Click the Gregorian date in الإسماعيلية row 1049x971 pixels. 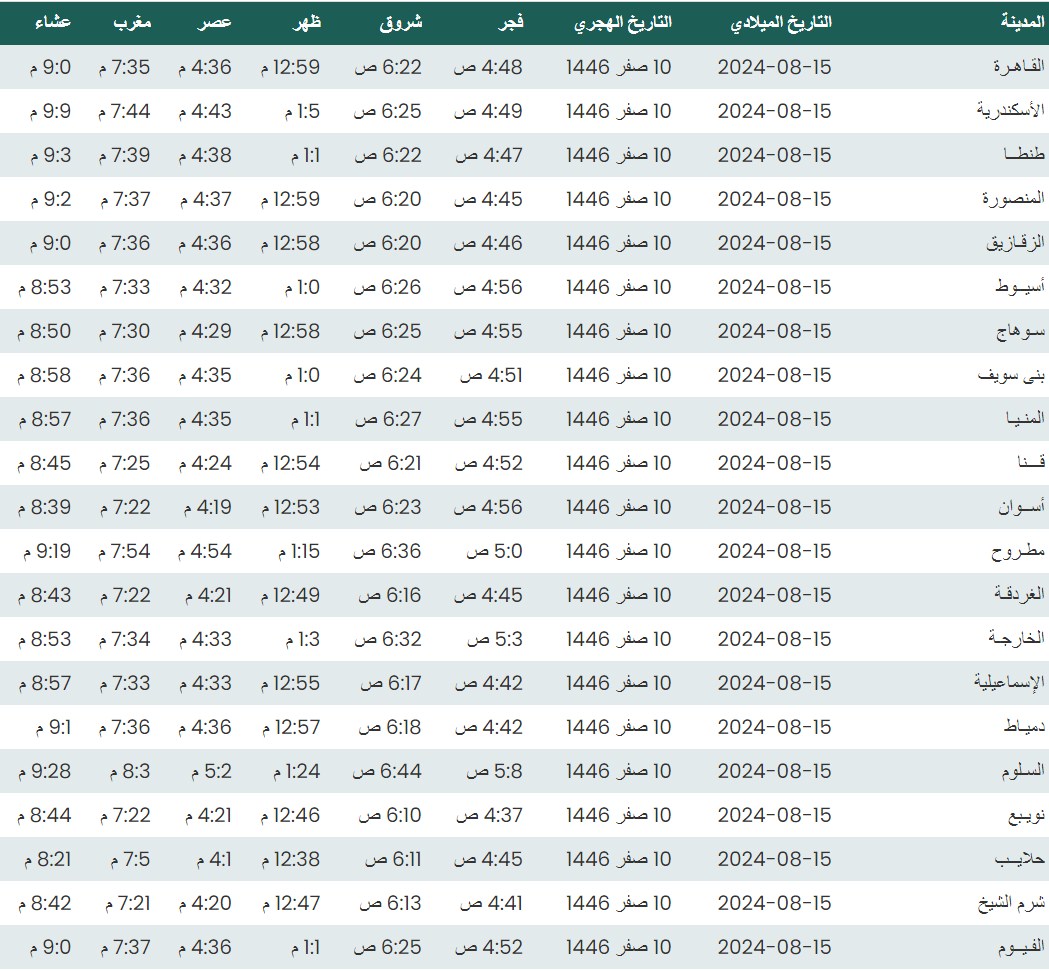pos(774,683)
